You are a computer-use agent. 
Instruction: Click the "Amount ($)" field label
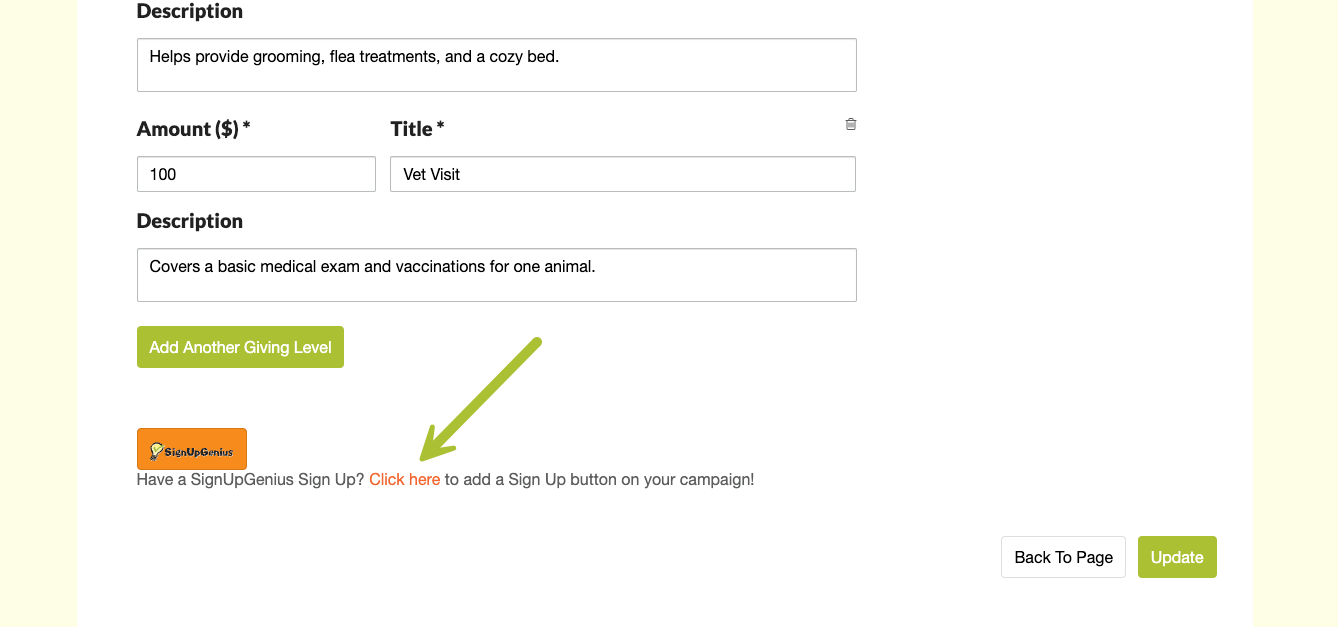187,129
